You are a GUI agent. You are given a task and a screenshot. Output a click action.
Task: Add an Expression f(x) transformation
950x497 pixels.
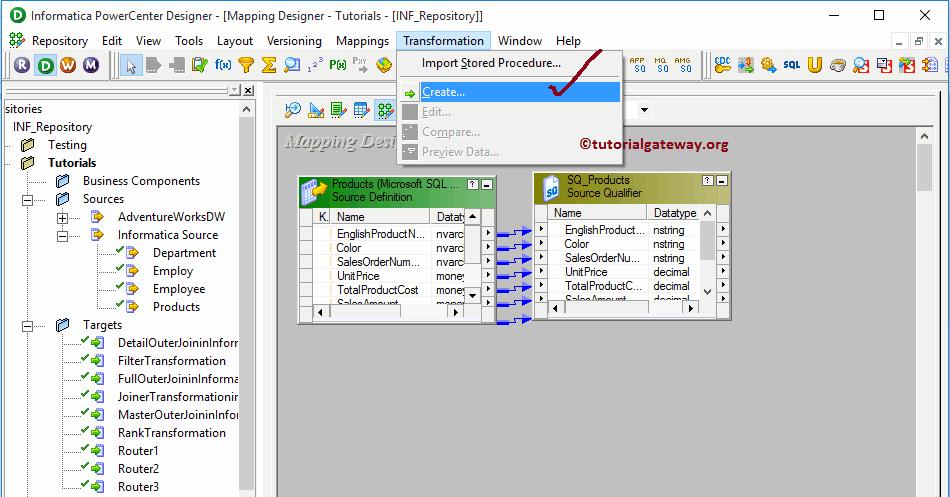click(x=223, y=65)
